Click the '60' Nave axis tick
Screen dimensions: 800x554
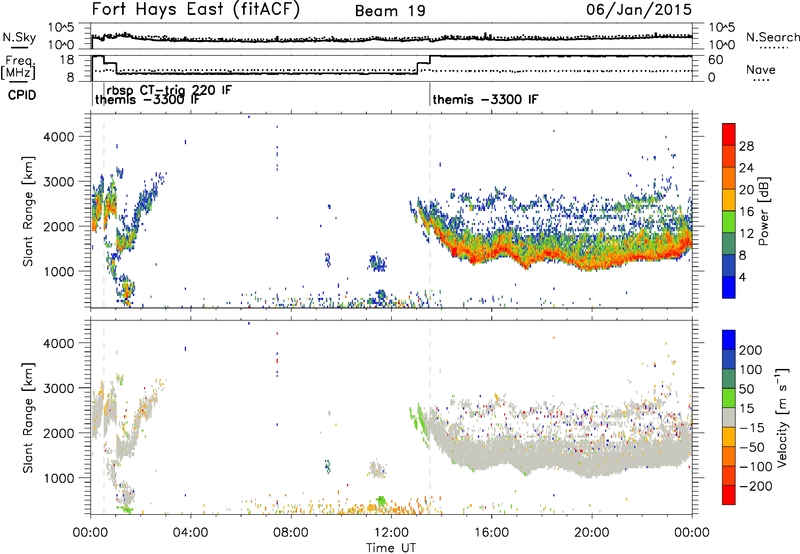pos(716,60)
